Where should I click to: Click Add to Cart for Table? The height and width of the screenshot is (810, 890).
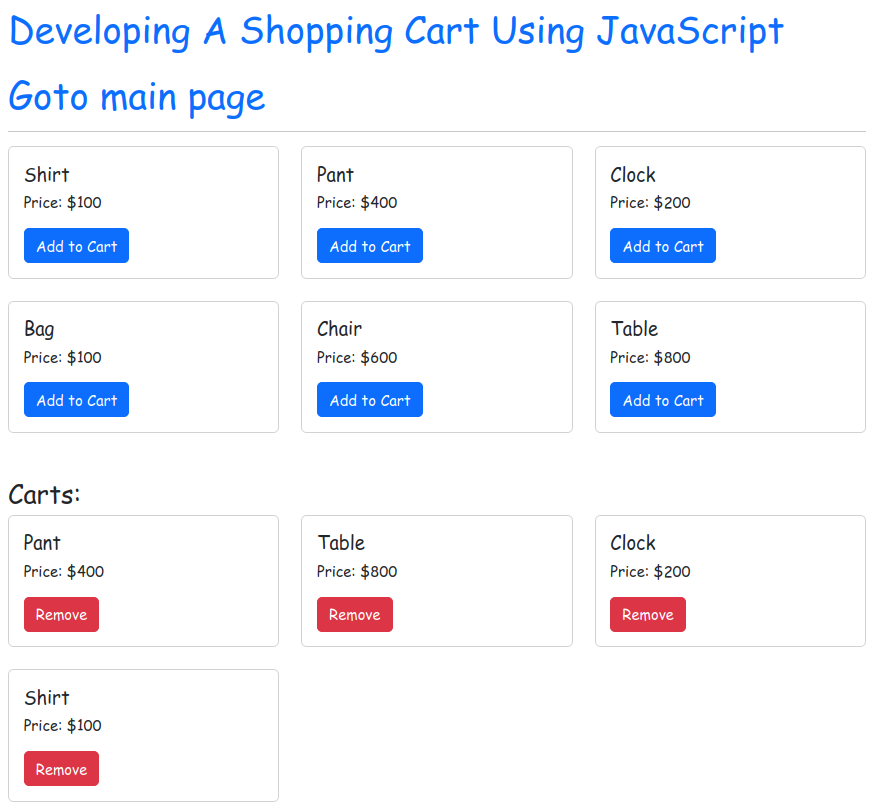(x=662, y=400)
